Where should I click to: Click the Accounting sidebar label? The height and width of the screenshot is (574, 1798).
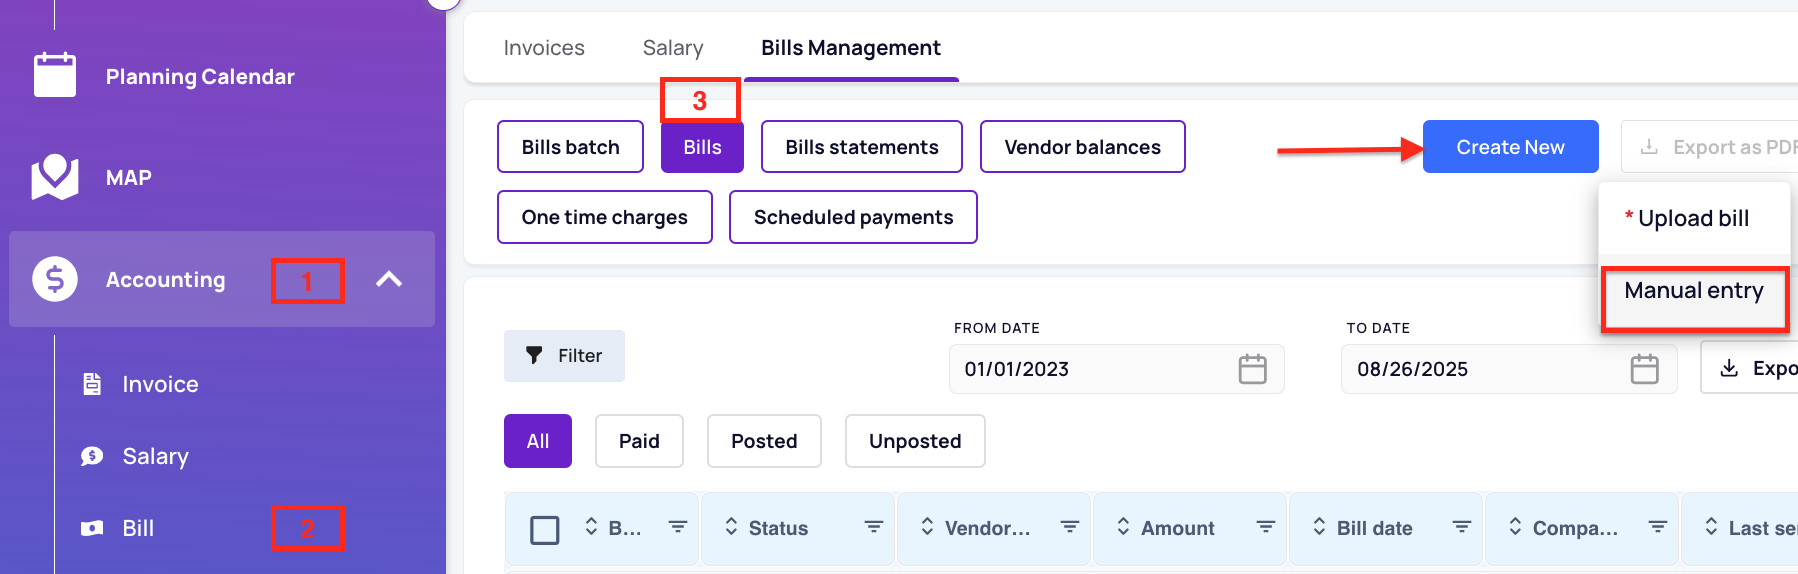click(165, 279)
